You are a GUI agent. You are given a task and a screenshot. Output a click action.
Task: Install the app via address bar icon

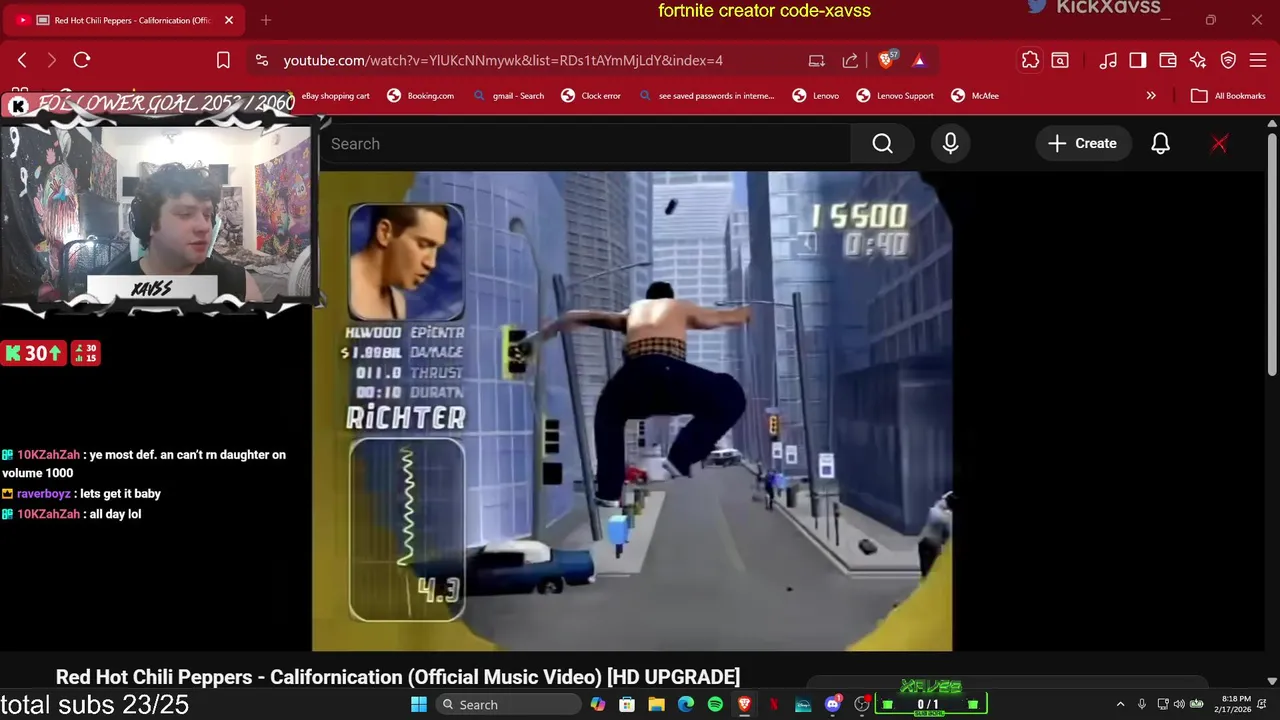point(817,60)
